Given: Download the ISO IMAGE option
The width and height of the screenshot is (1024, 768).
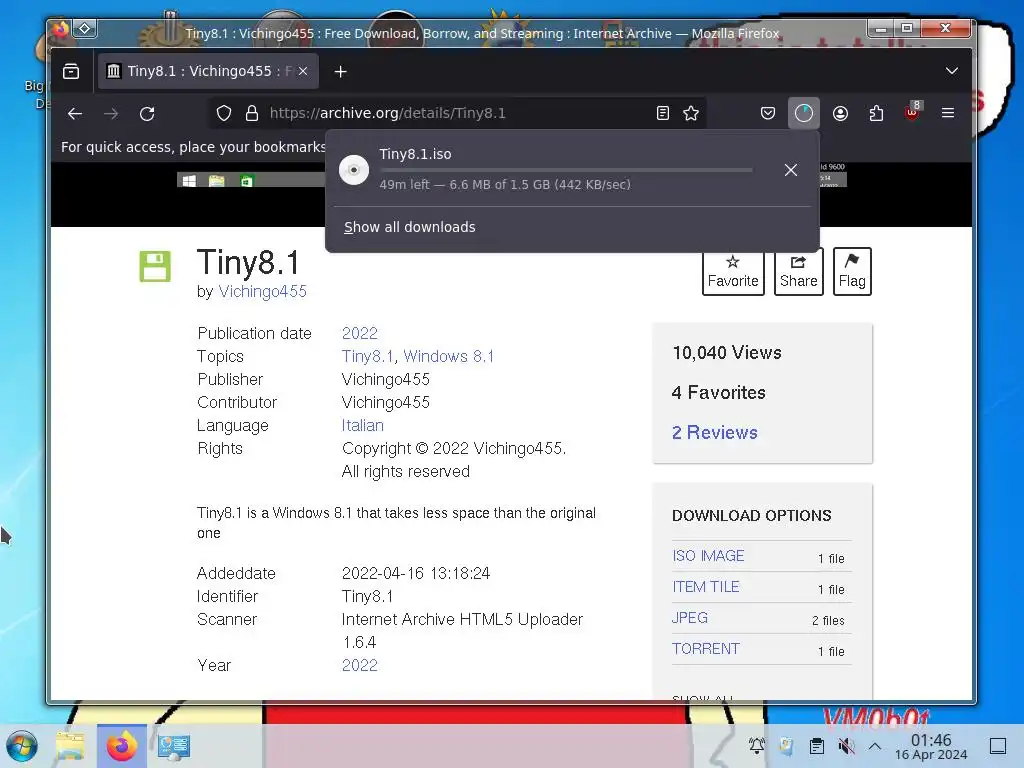Looking at the screenshot, I should point(708,556).
